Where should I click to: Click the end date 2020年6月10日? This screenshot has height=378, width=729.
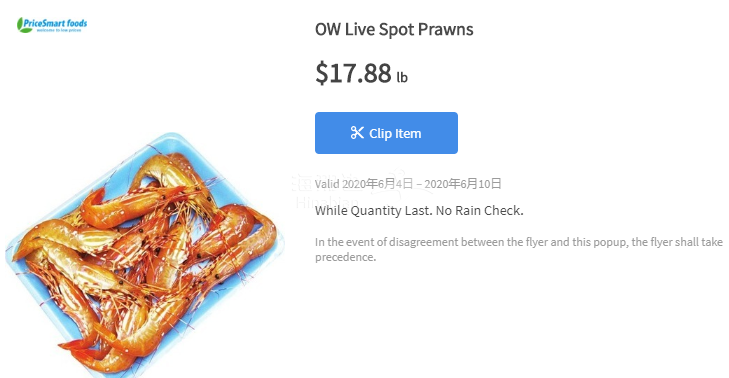tap(463, 184)
